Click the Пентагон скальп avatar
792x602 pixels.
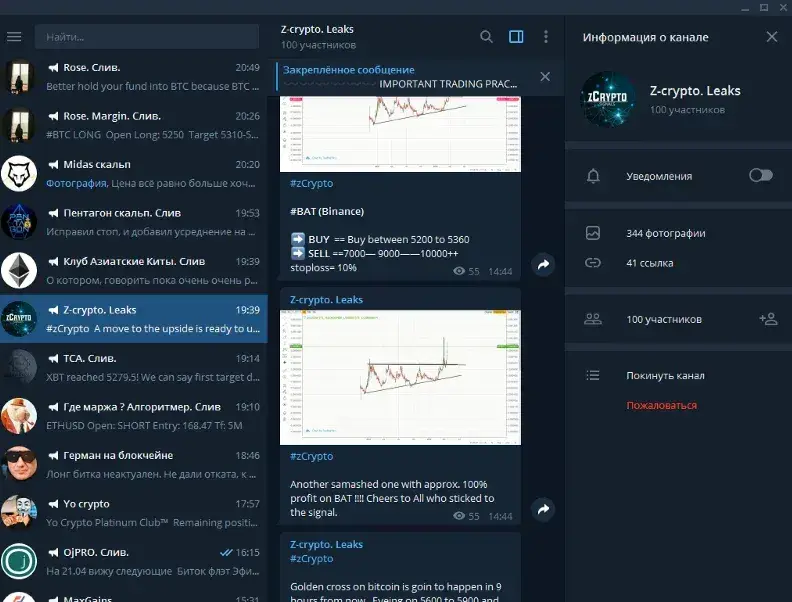tap(19, 222)
